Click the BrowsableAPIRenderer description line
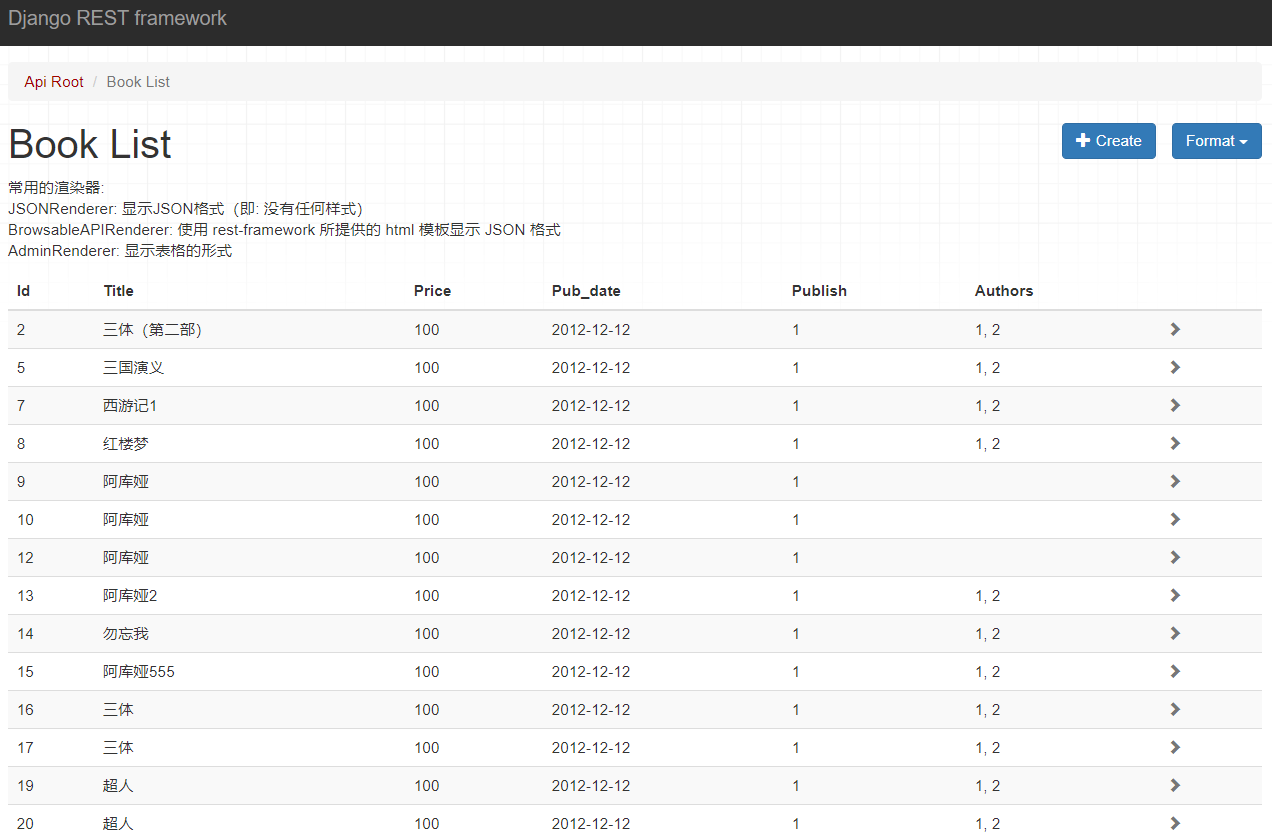This screenshot has width=1272, height=840. (284, 230)
